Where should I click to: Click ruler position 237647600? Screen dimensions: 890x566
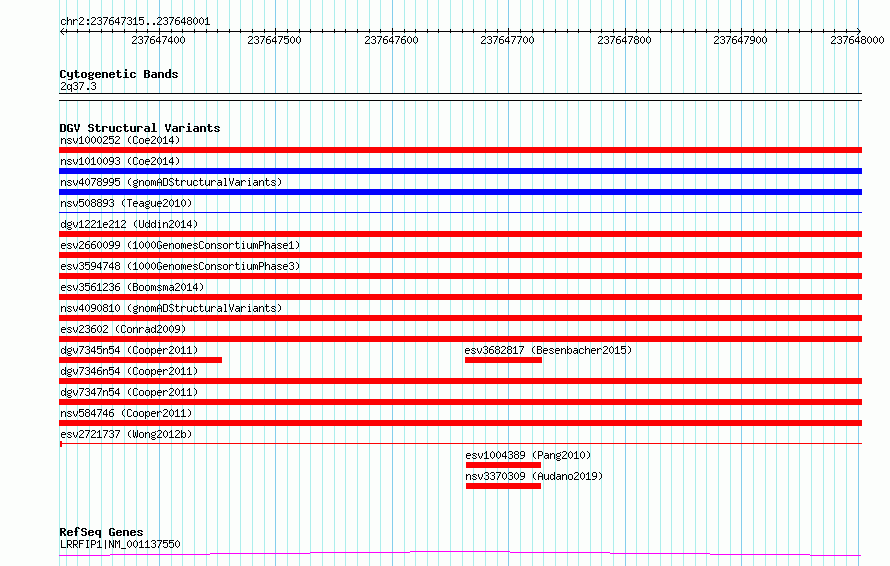391,40
